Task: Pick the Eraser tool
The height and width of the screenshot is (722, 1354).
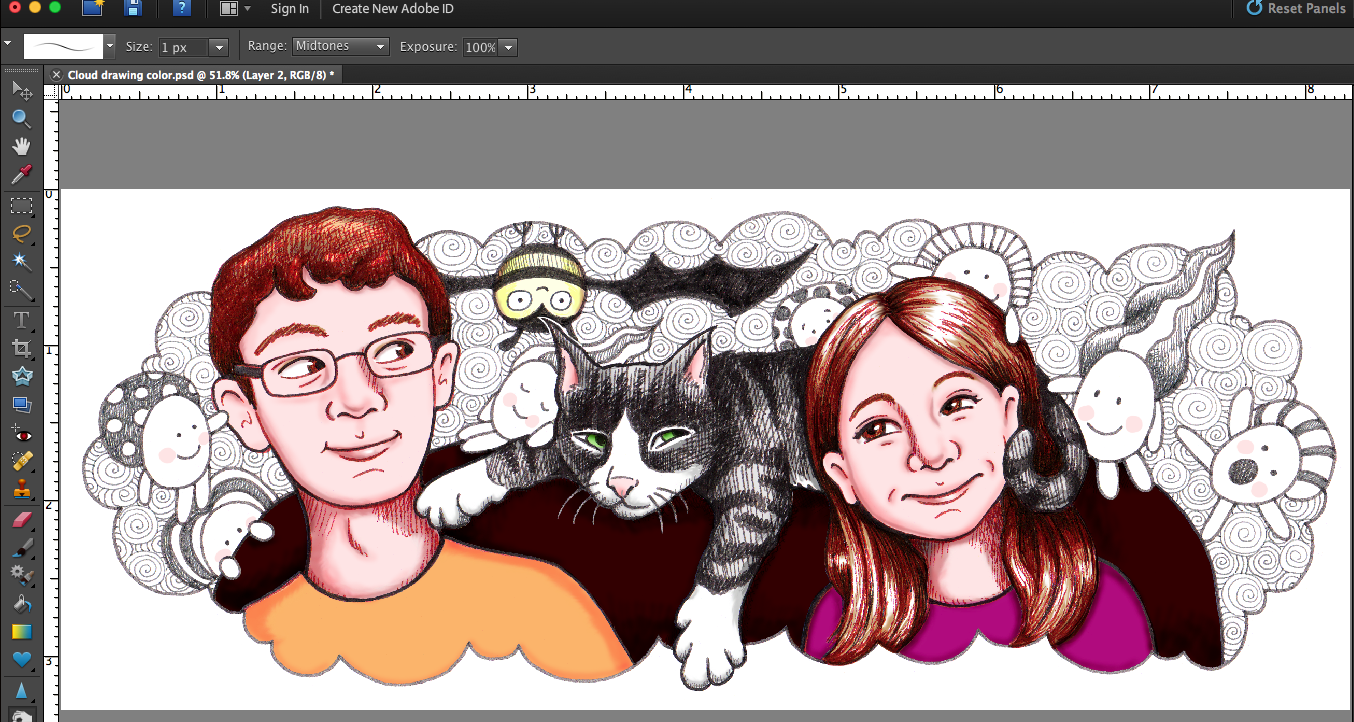Action: coord(21,519)
